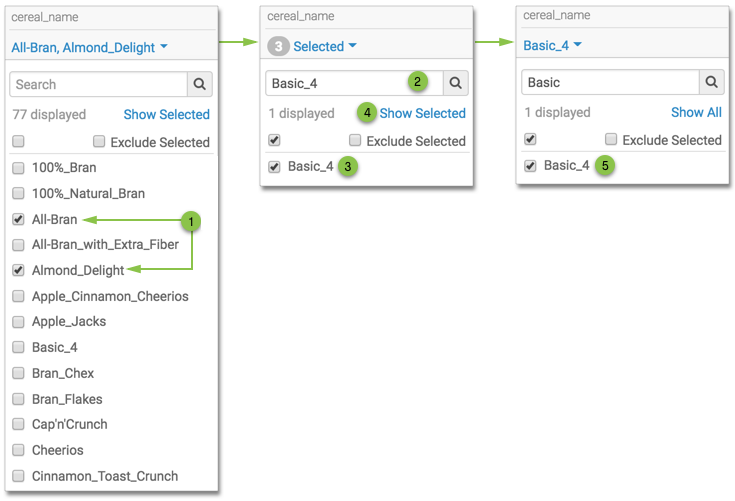
Task: Click Show Selected link in left panel
Action: [x=166, y=114]
